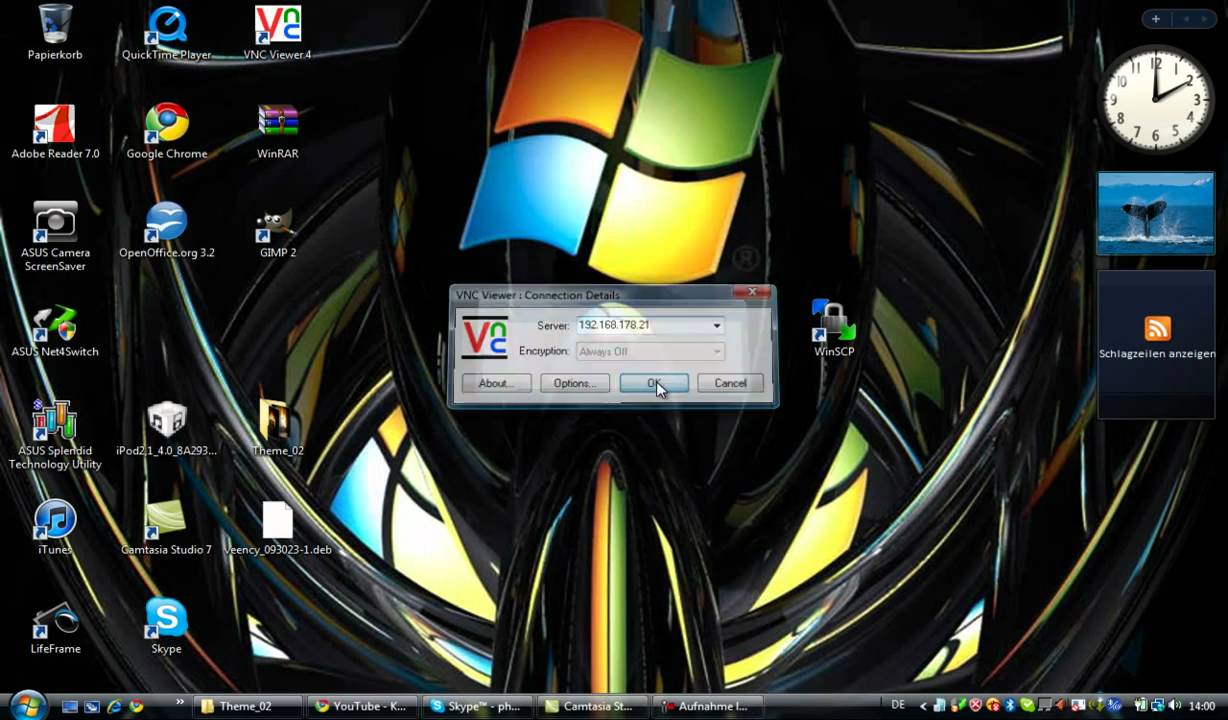1228x720 pixels.
Task: Click the sidebar previous gadgets arrow
Action: click(x=1187, y=19)
